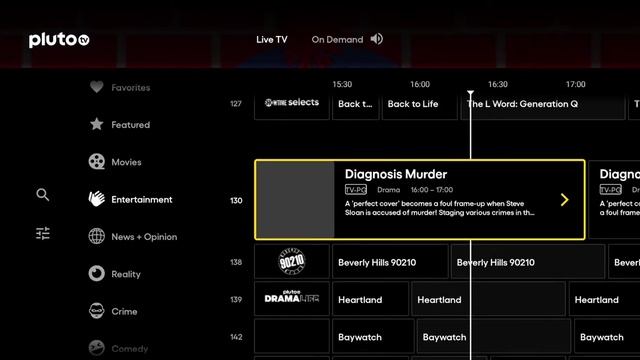Click the Reality eye icon

click(97, 273)
